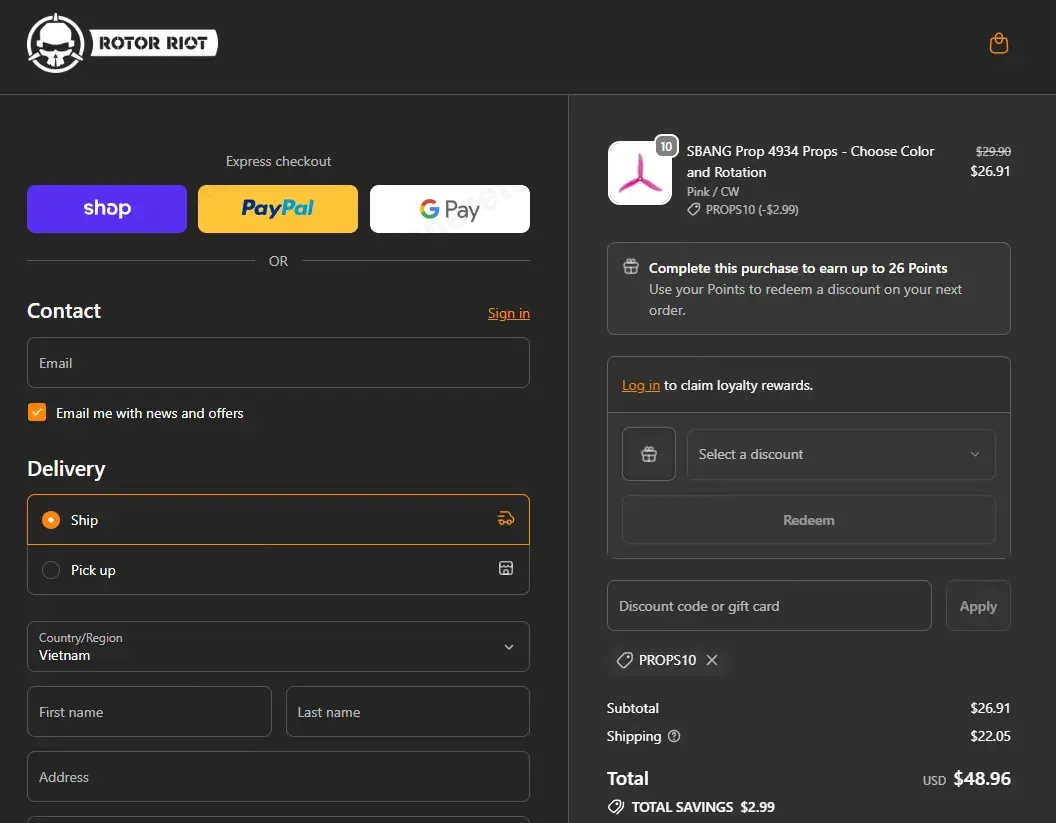Click the Total Savings tag icon
1056x823 pixels.
[616, 807]
